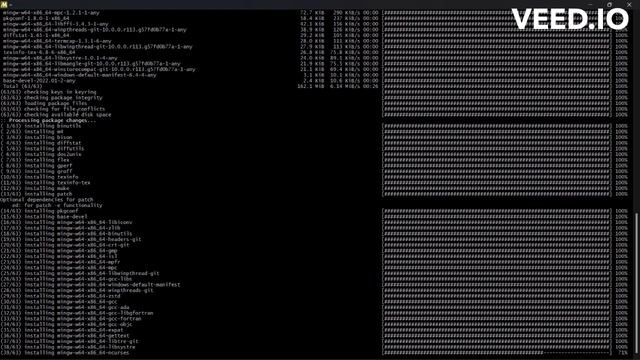Click the MSYS2 icon in the title bar
This screenshot has width=640, height=360.
[4, 4]
